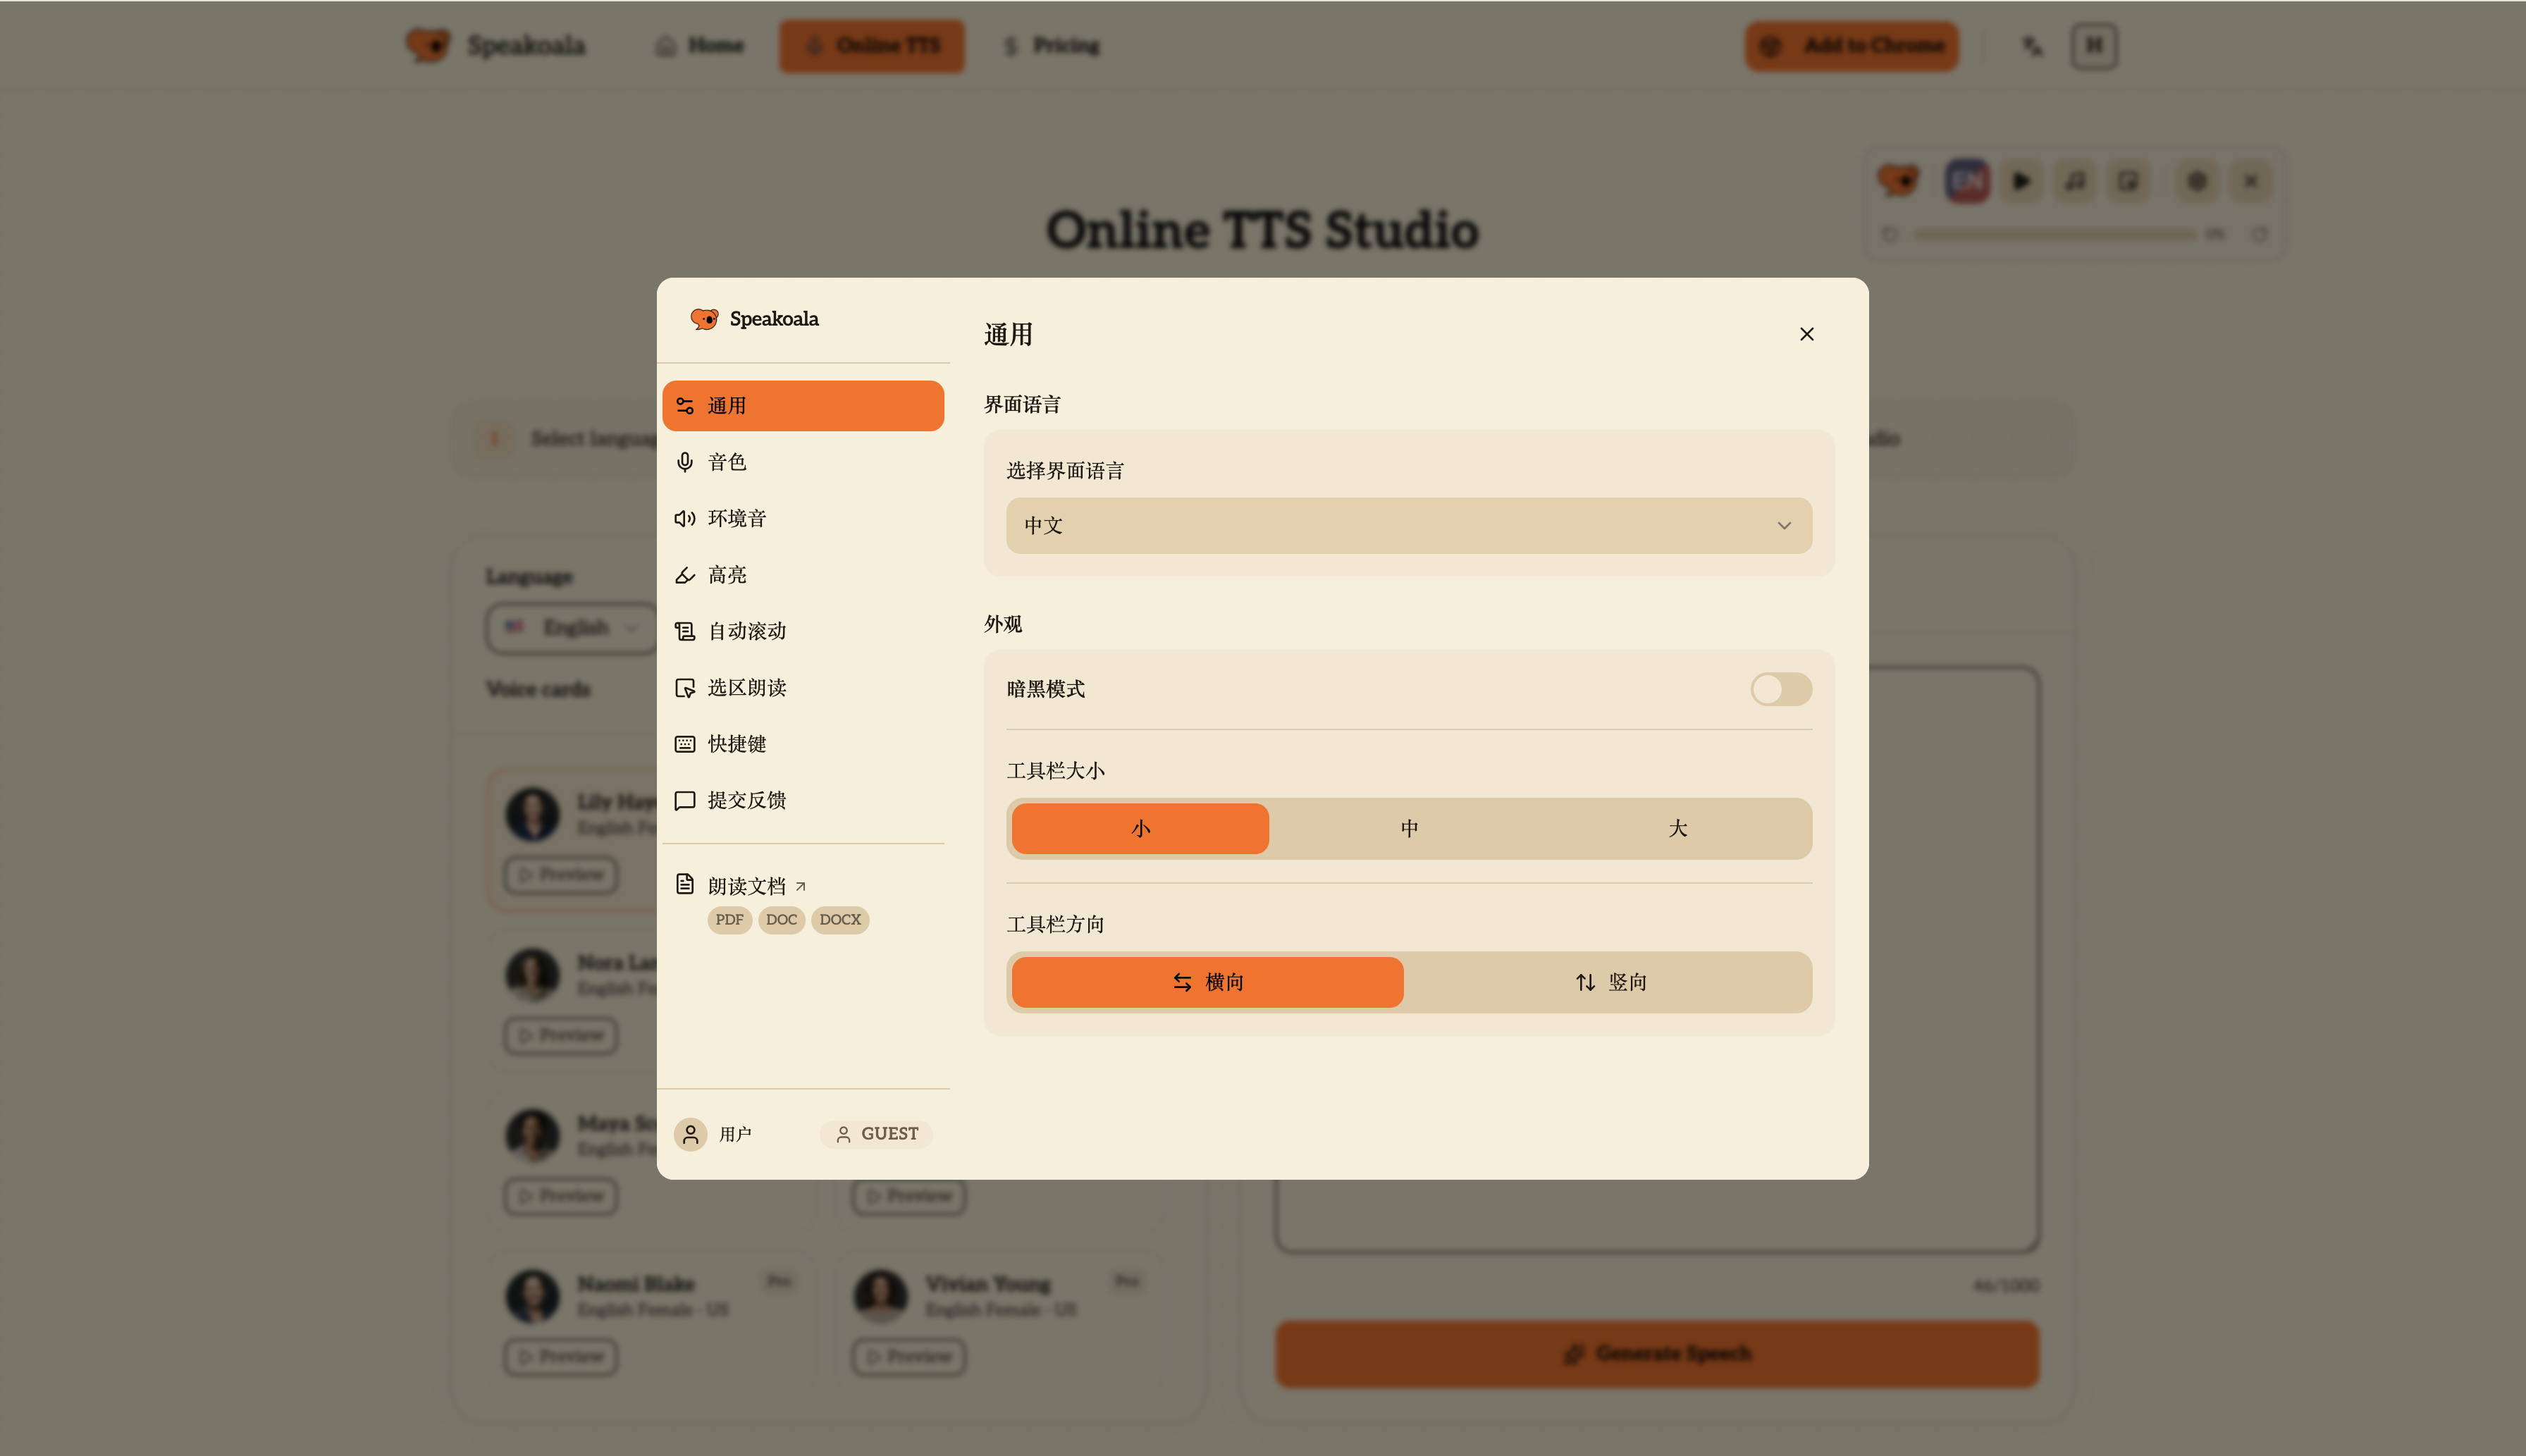Expand the 中文 interface language dropdown
The width and height of the screenshot is (2526, 1456).
pyautogui.click(x=1408, y=526)
